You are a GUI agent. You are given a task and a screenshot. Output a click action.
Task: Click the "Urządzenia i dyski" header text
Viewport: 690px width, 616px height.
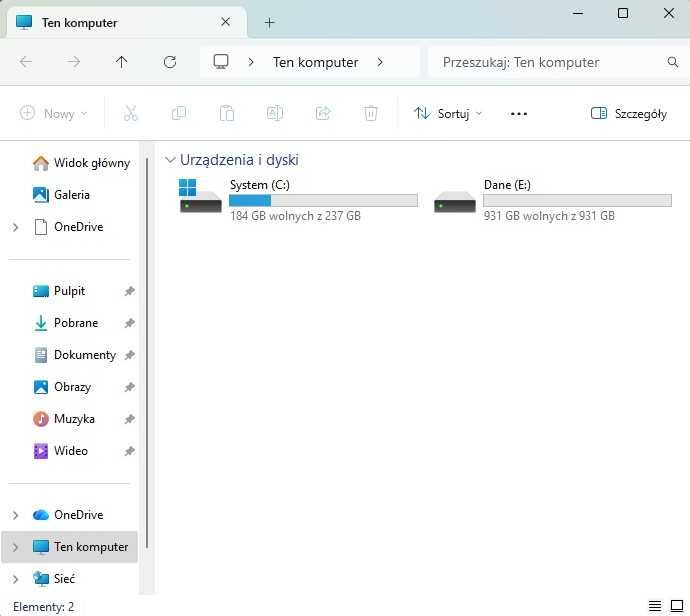pyautogui.click(x=239, y=160)
